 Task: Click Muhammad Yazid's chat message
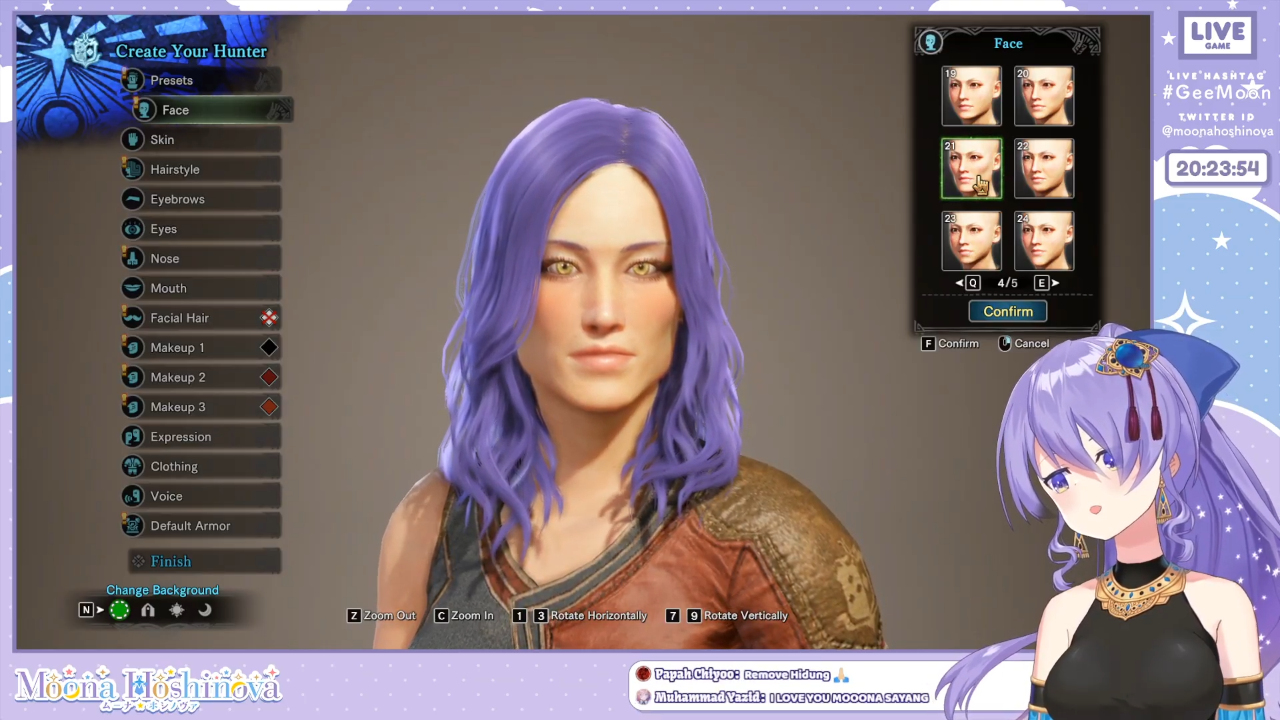coord(782,697)
